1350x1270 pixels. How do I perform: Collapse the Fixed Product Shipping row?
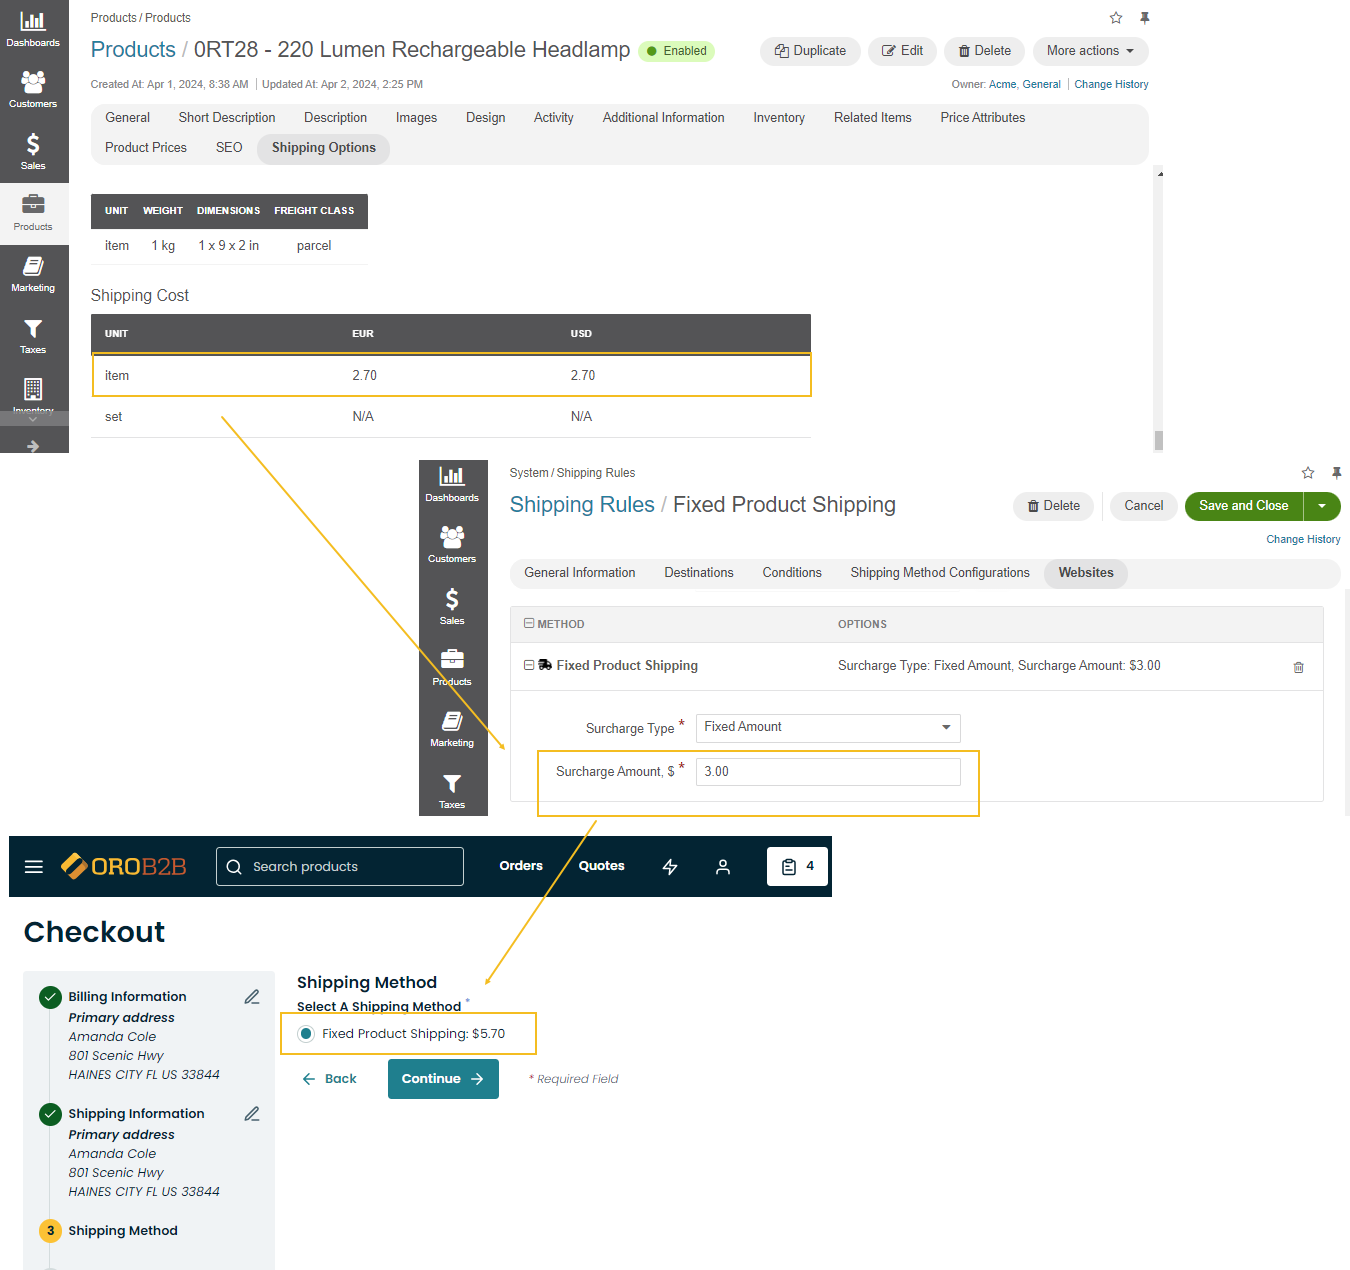click(529, 665)
